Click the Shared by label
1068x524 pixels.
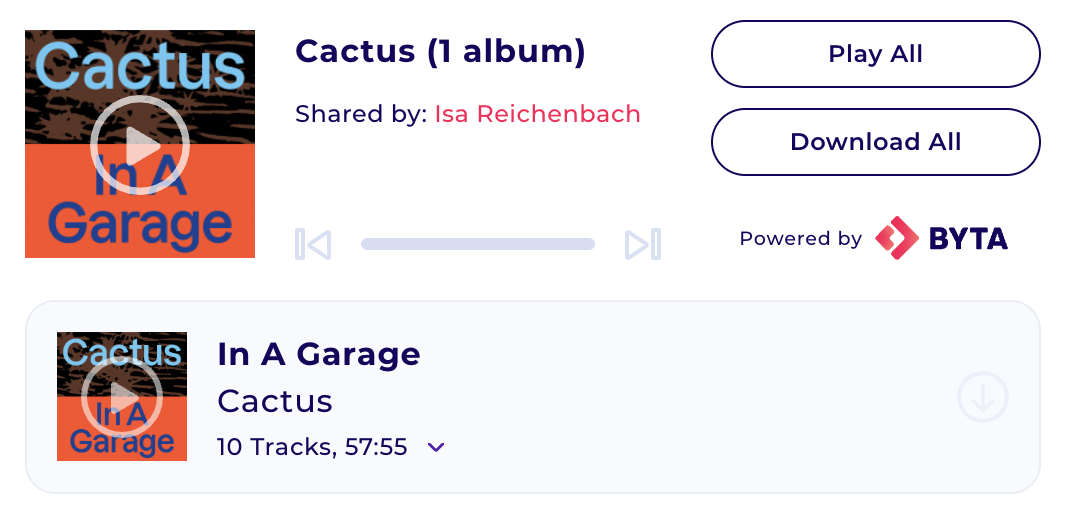pyautogui.click(x=360, y=114)
